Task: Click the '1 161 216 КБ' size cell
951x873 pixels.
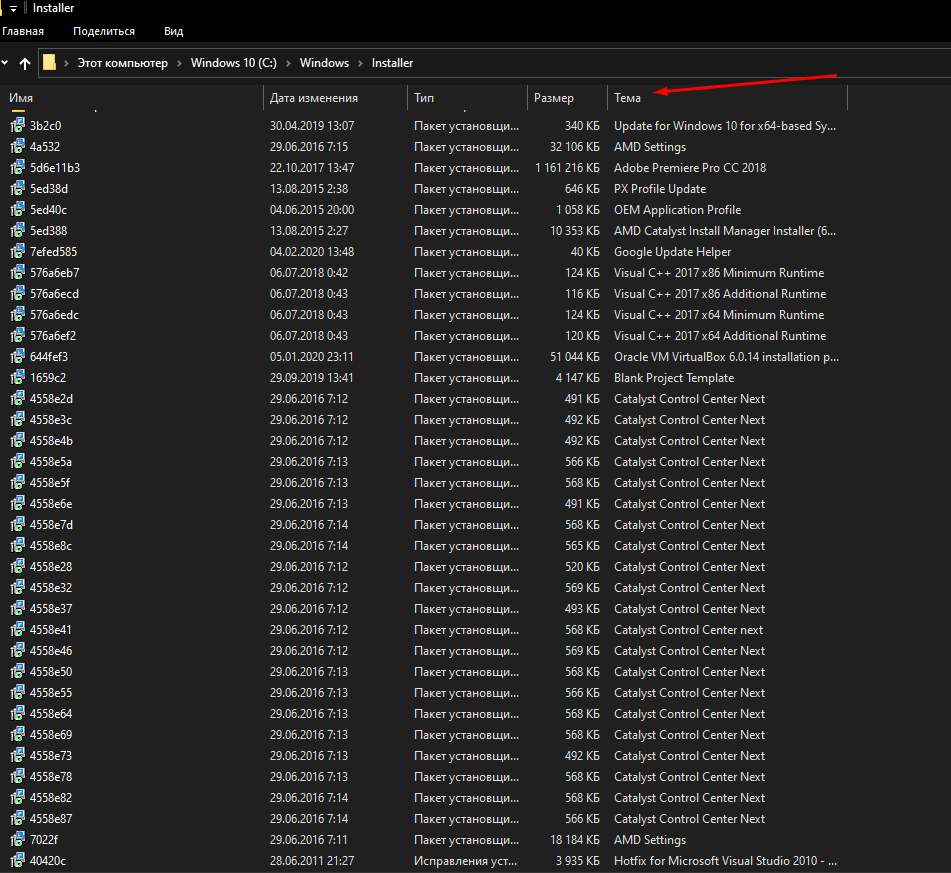Action: pos(567,168)
